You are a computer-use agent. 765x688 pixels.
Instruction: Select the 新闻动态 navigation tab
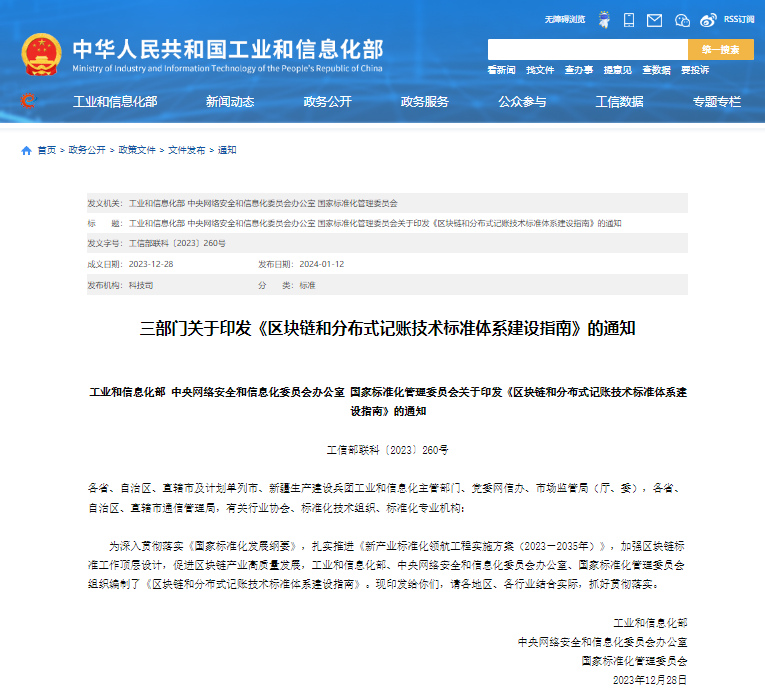click(x=230, y=101)
